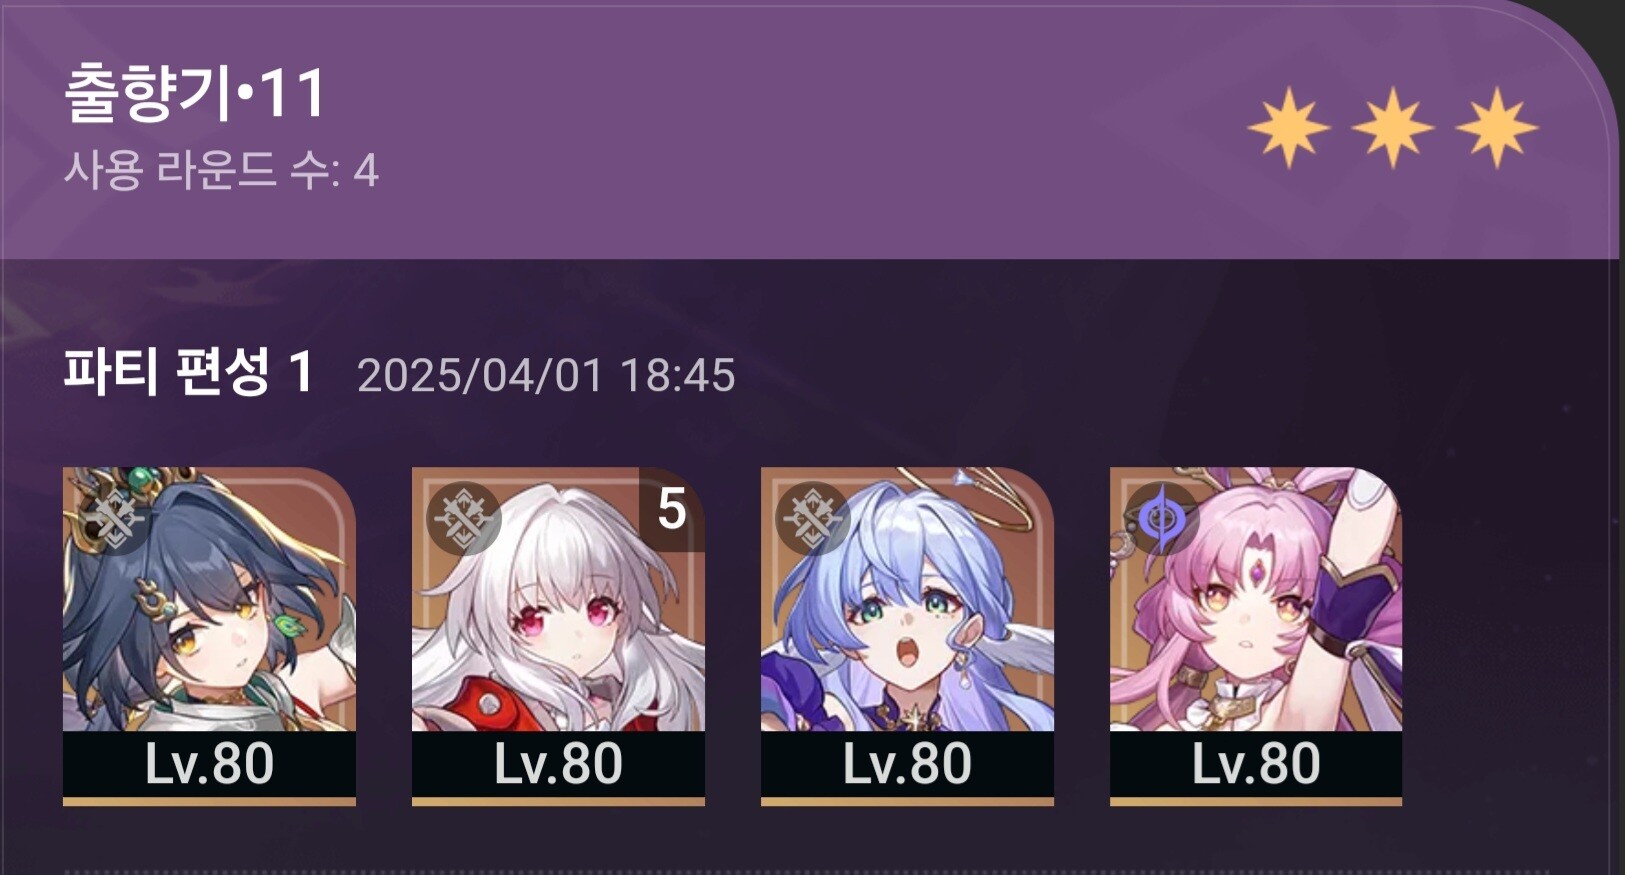Click Lv.80 label under dark-haired character
The width and height of the screenshot is (1625, 875).
click(209, 765)
